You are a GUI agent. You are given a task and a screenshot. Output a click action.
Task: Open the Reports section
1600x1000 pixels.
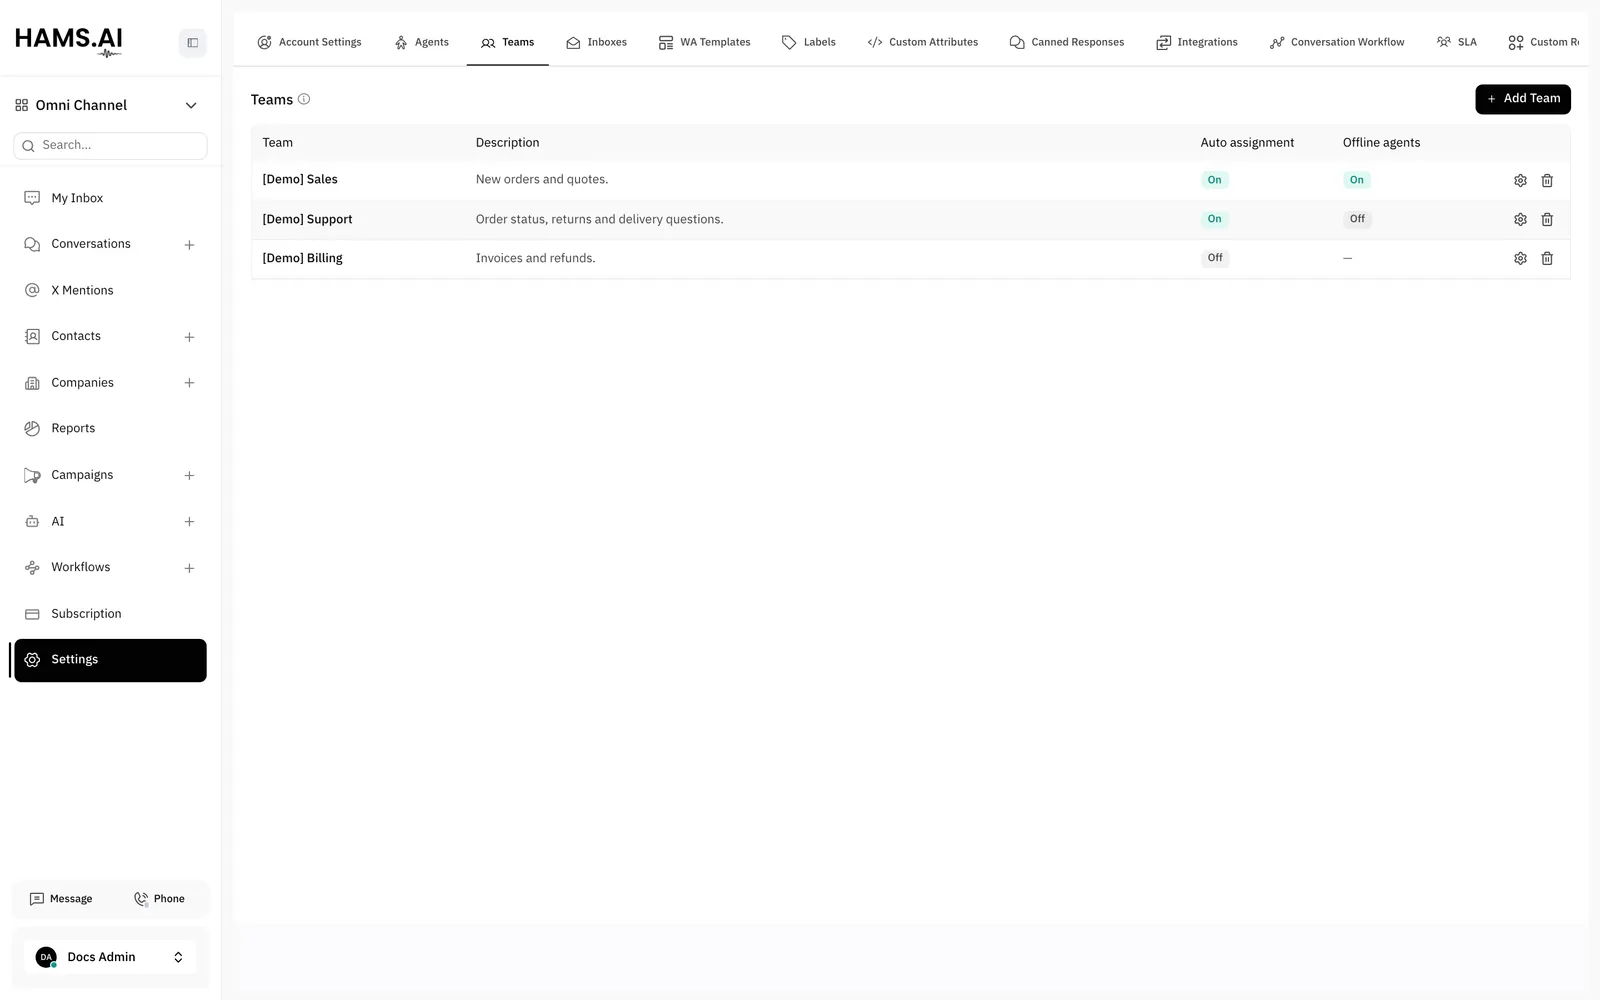110,429
